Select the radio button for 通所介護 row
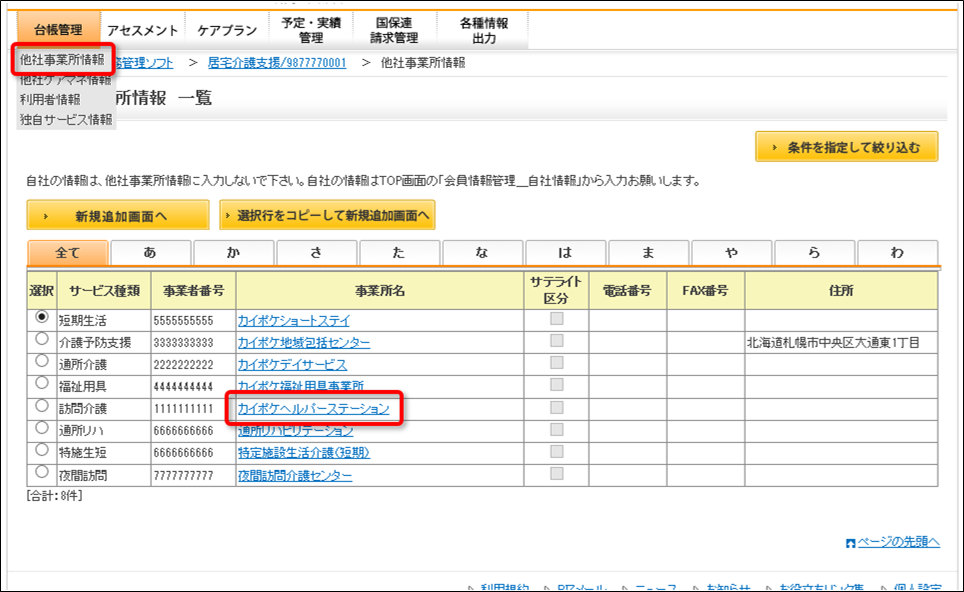The height and width of the screenshot is (592, 964). pos(42,361)
